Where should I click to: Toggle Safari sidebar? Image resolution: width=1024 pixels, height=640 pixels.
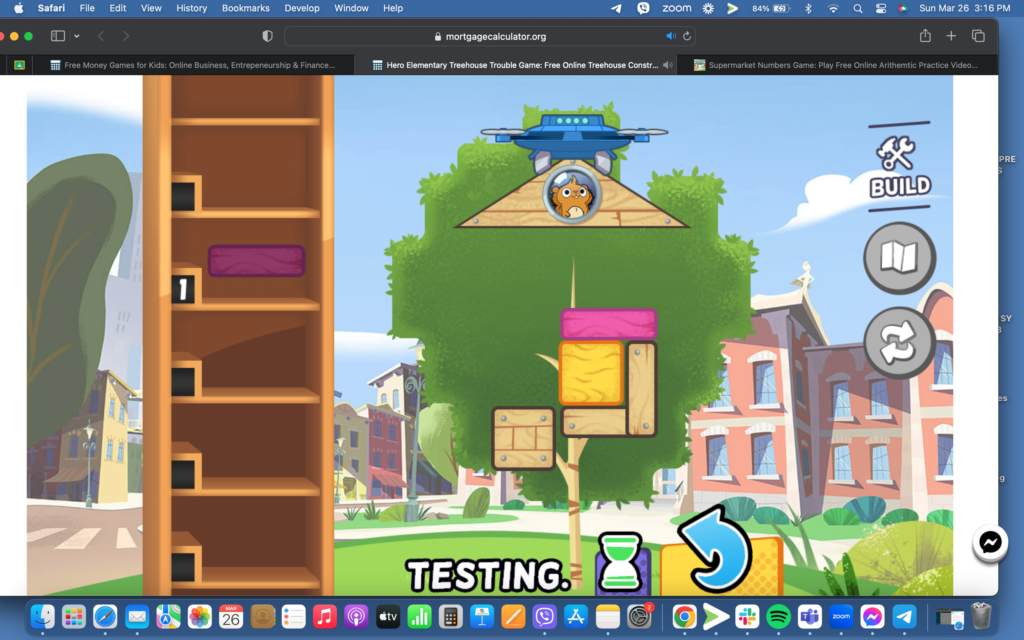pos(58,36)
